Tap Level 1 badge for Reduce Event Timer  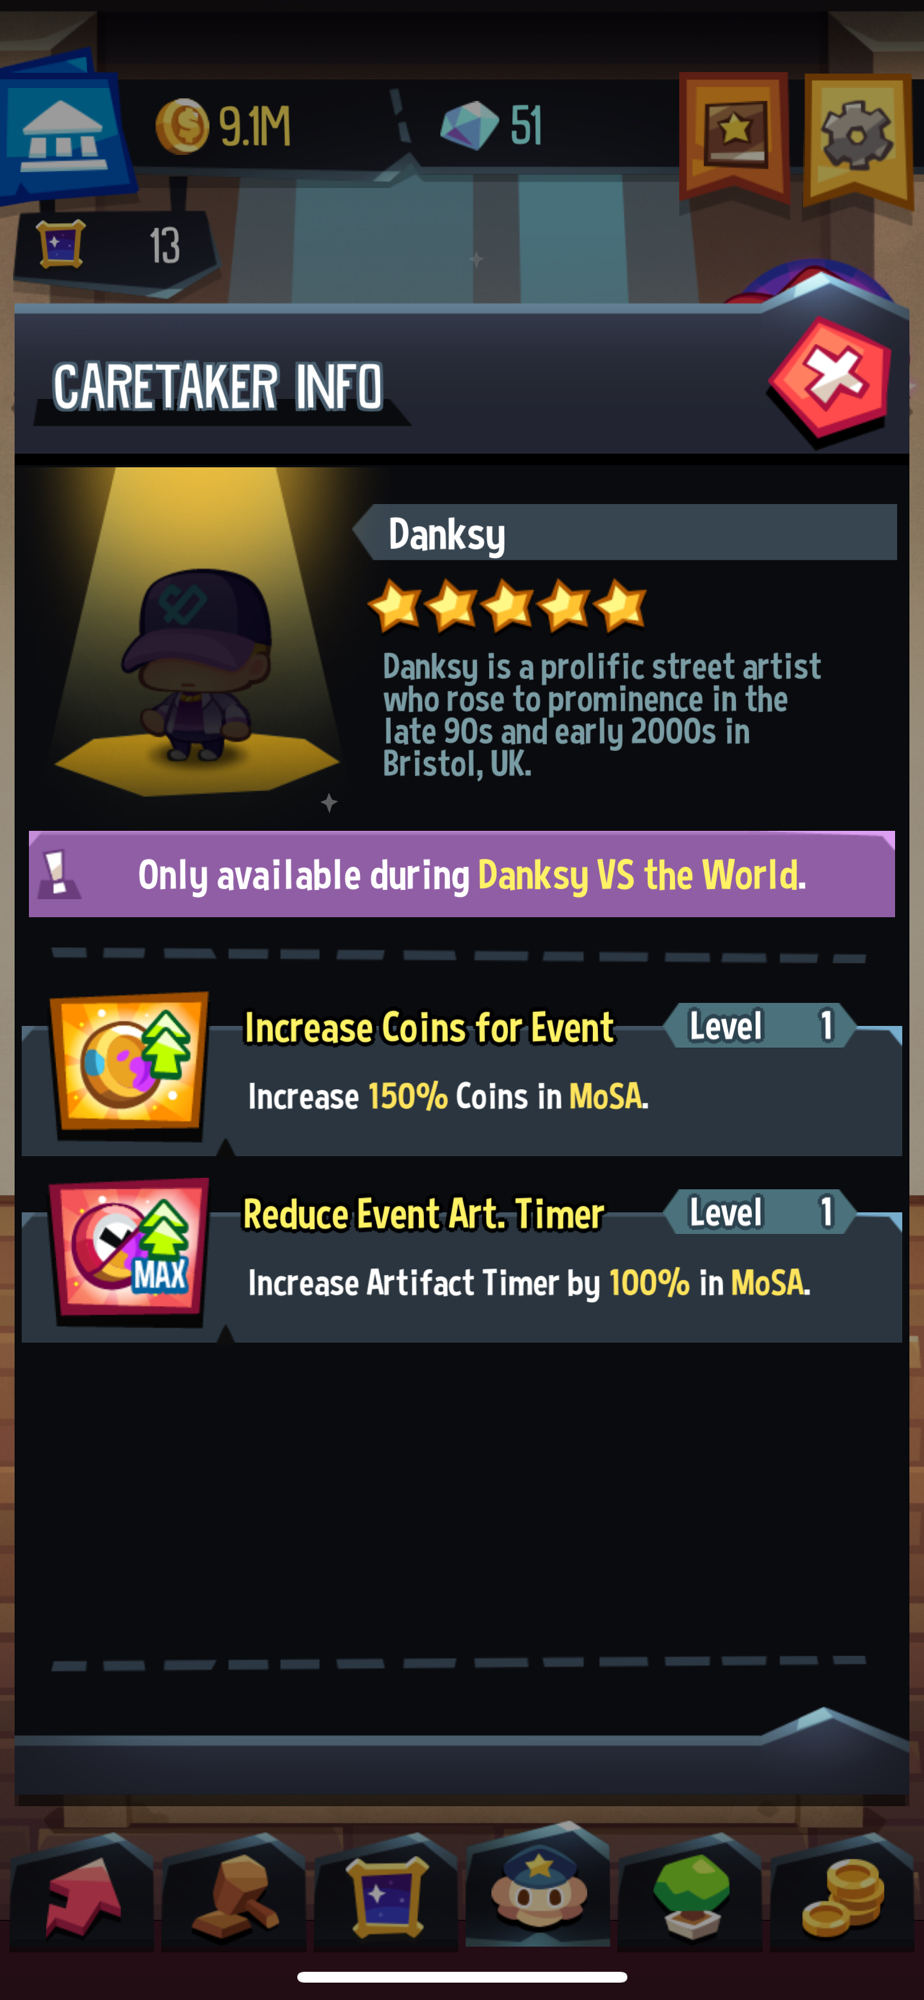[x=760, y=1212]
